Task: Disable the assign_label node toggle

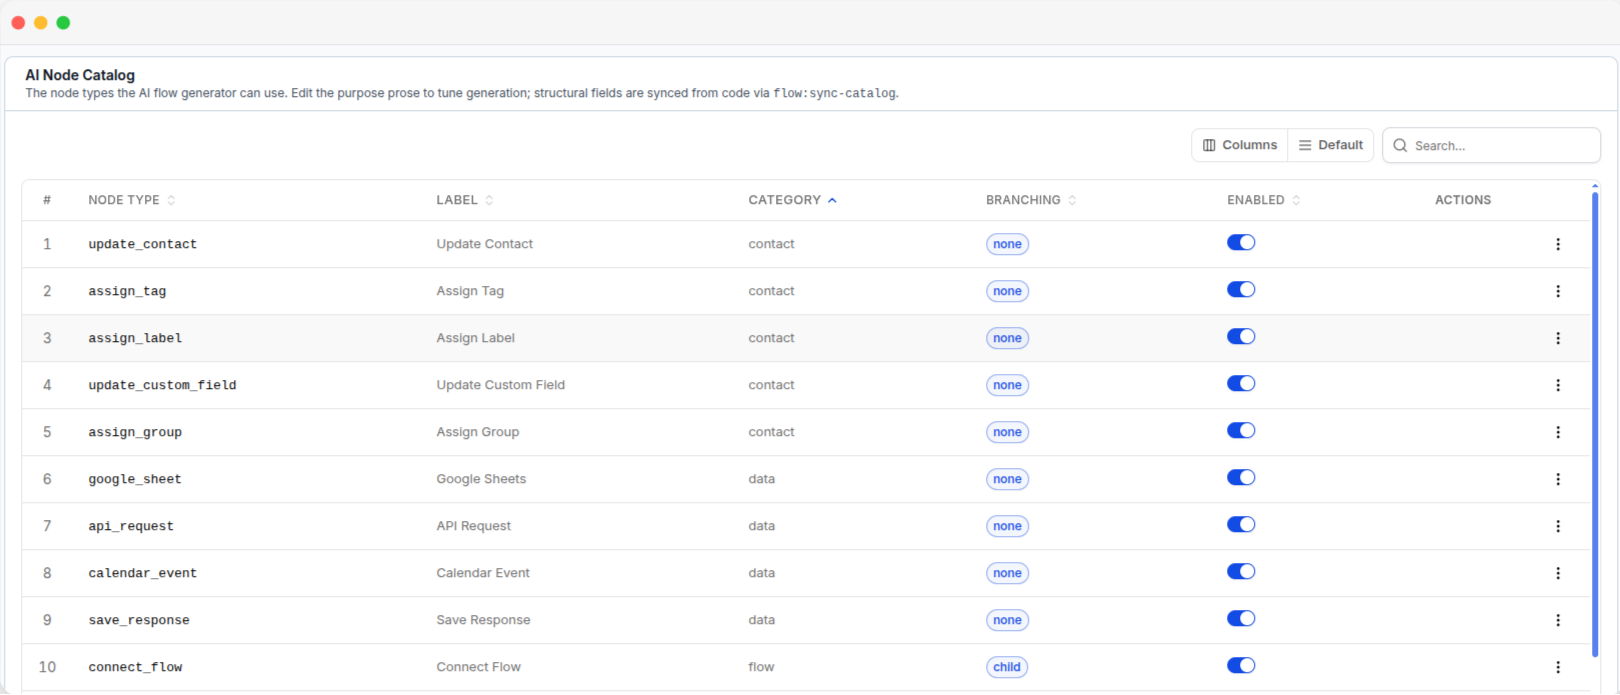Action: point(1241,337)
